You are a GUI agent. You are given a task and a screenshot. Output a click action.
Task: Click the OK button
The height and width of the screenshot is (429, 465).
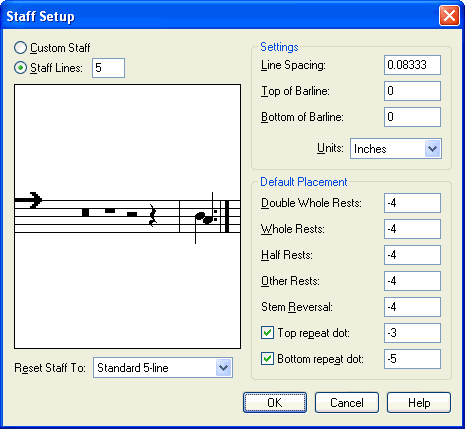[x=275, y=403]
